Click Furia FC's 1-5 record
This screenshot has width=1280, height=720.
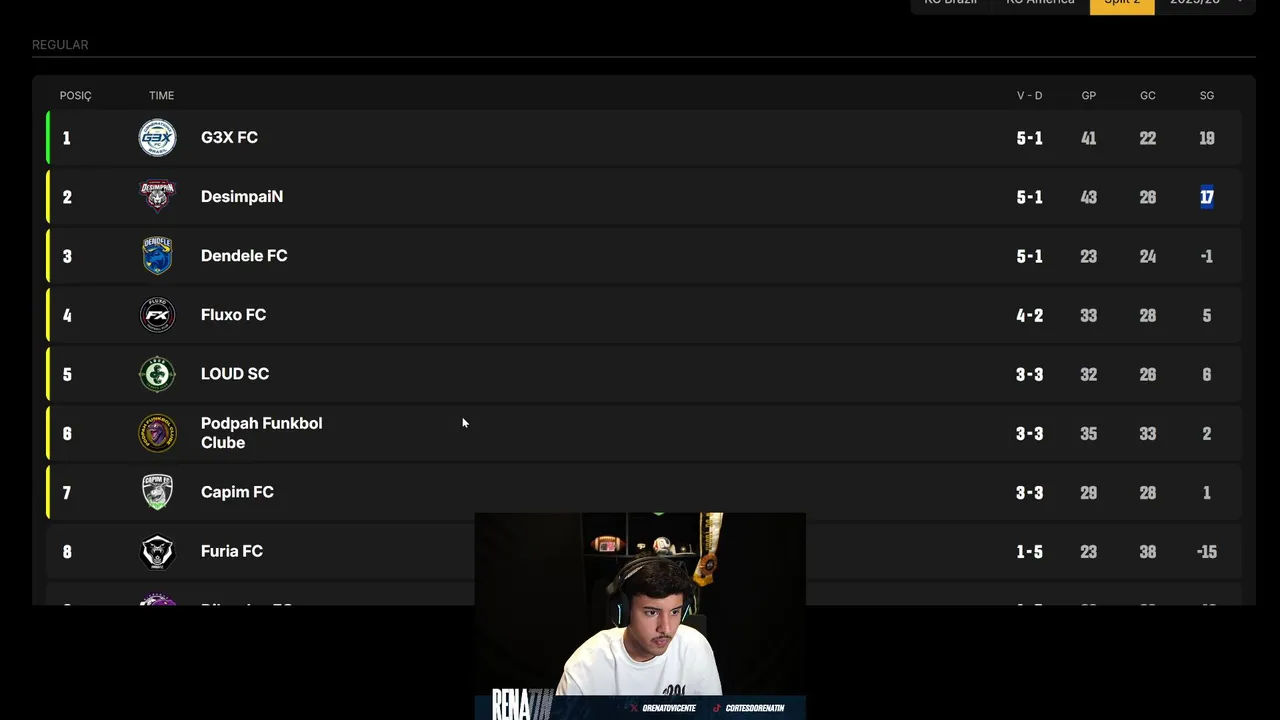click(1030, 551)
